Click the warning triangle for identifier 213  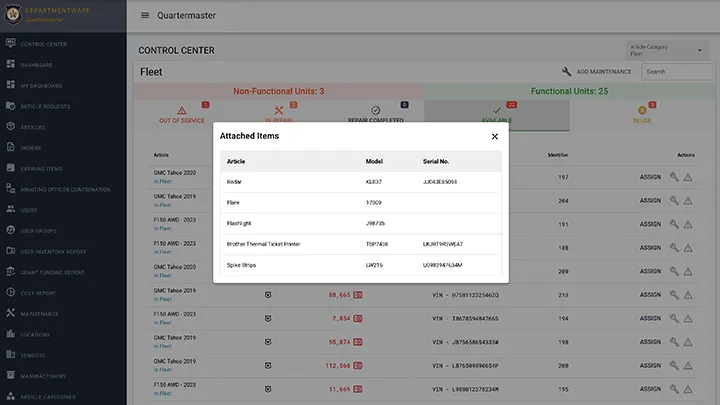[688, 295]
